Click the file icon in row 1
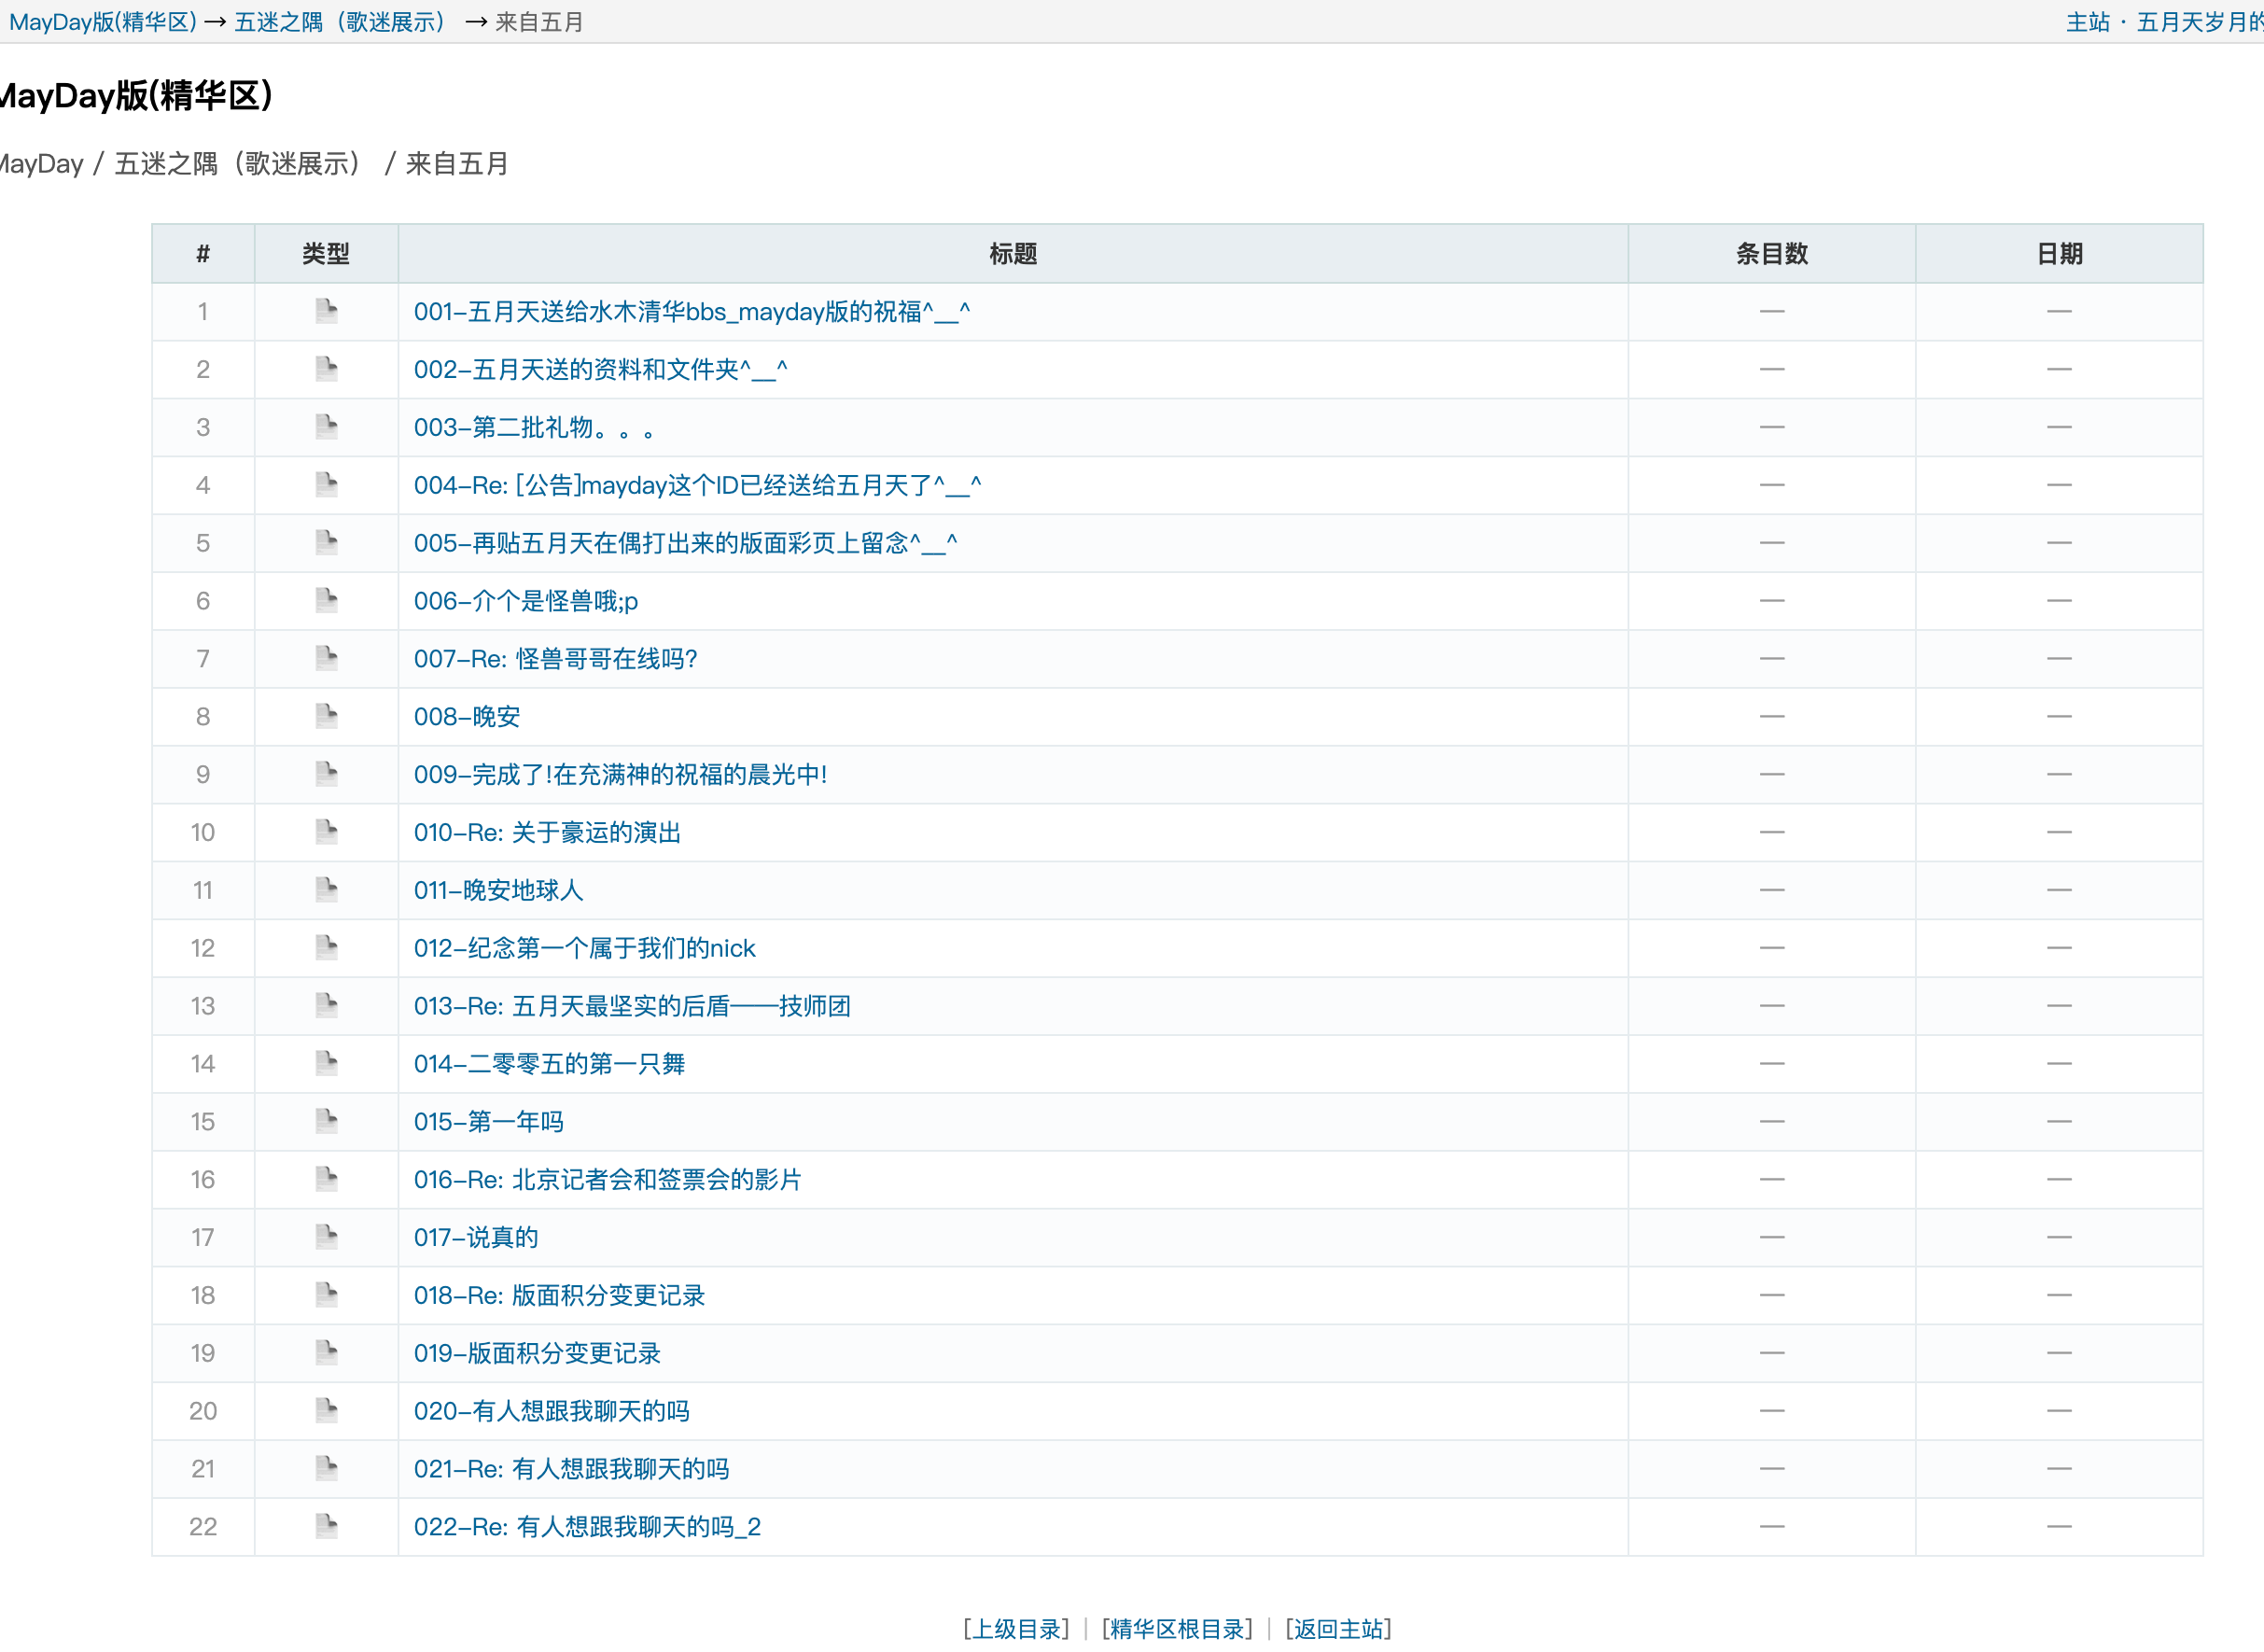 coord(326,311)
